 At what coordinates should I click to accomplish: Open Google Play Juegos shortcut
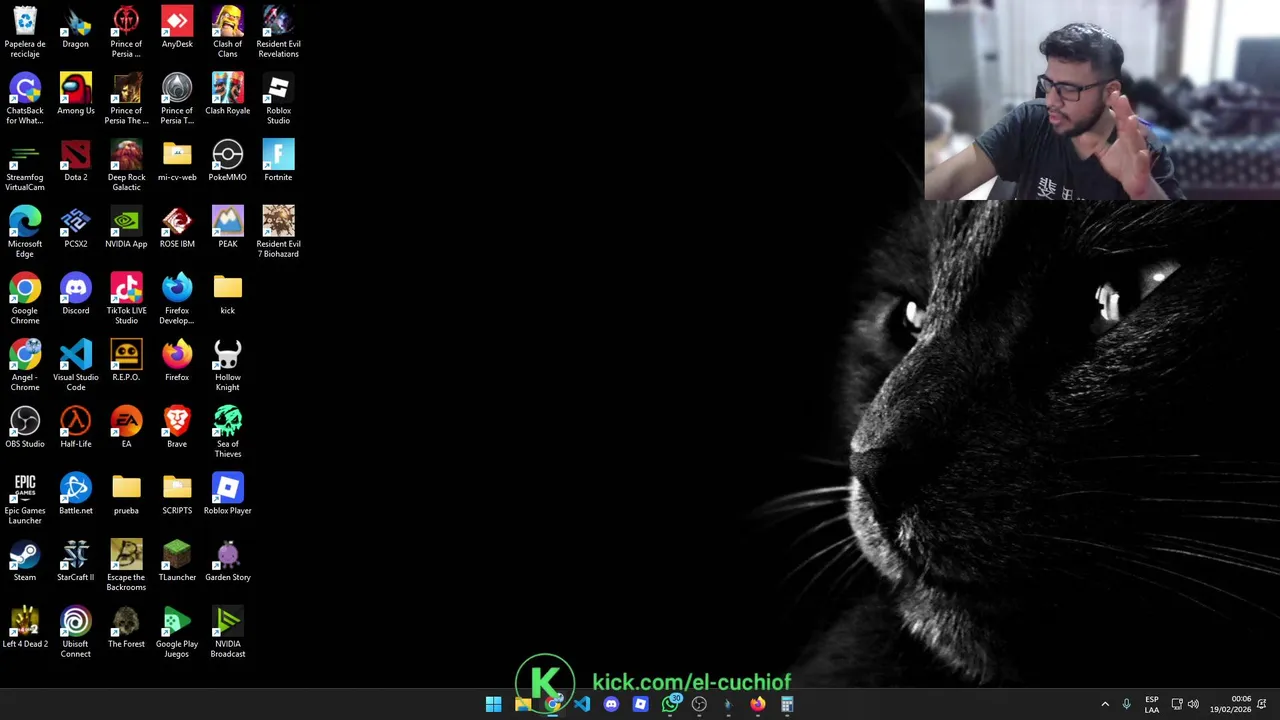[177, 632]
